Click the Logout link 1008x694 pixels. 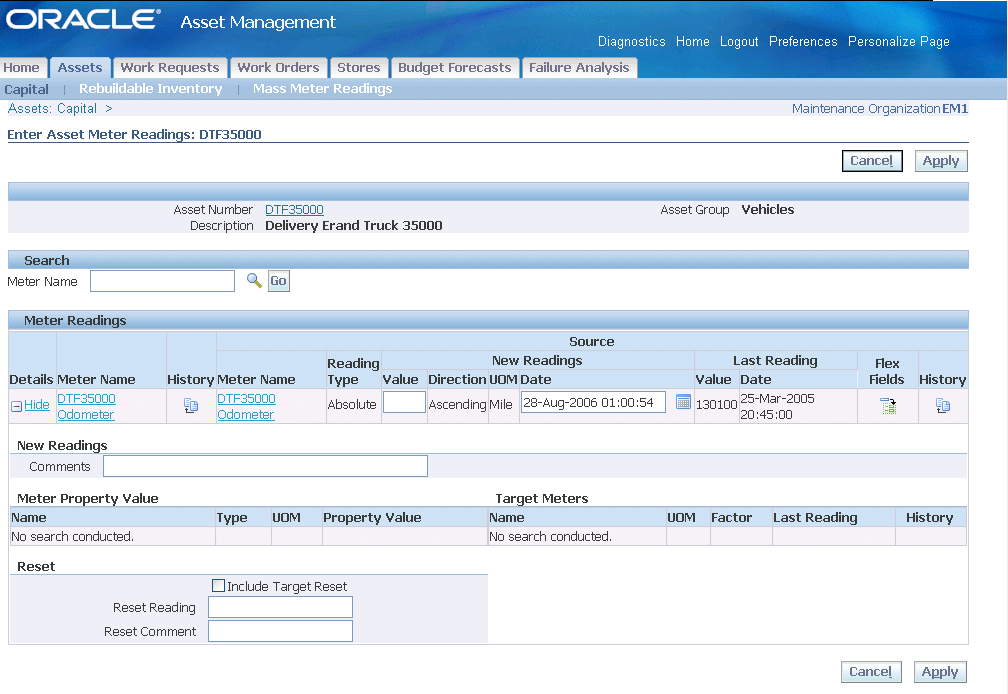739,41
